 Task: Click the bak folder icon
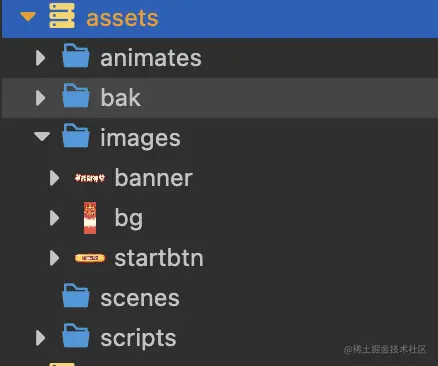(76, 96)
